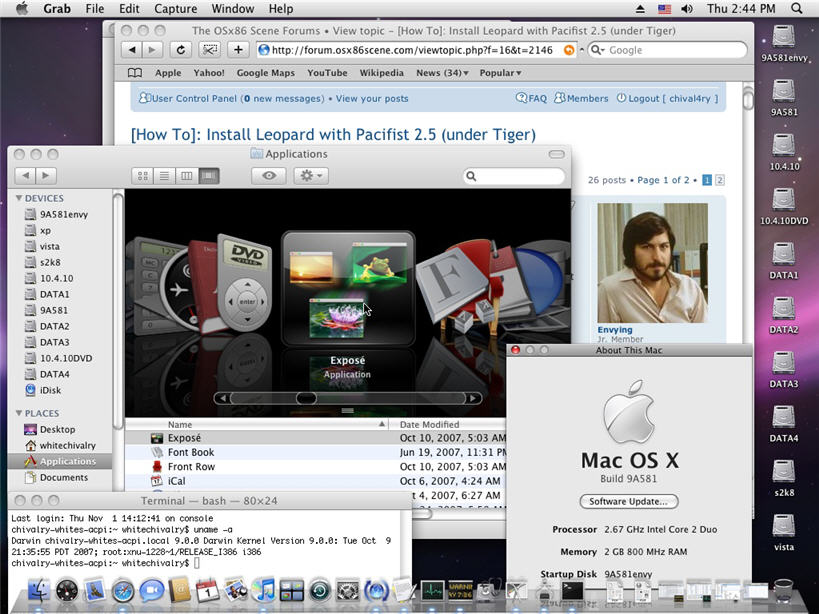Open the US flag input menu
This screenshot has width=819, height=614.
664,9
